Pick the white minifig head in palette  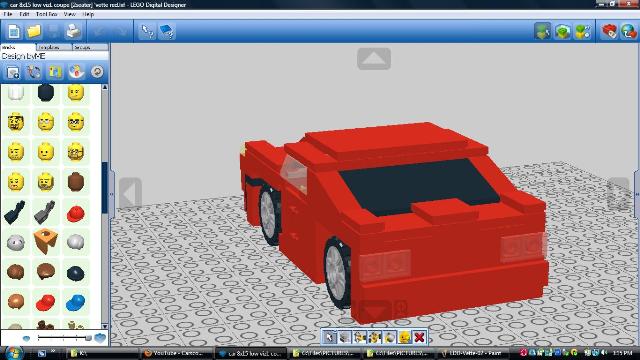[16, 92]
